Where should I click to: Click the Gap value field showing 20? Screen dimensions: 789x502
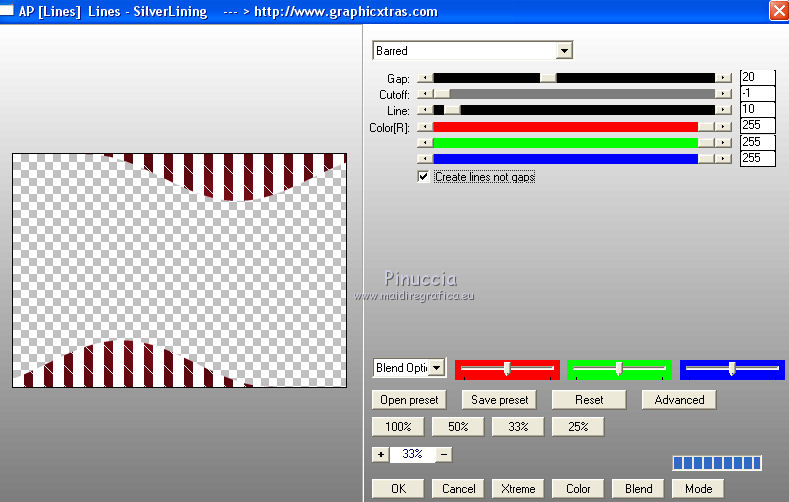pos(757,77)
